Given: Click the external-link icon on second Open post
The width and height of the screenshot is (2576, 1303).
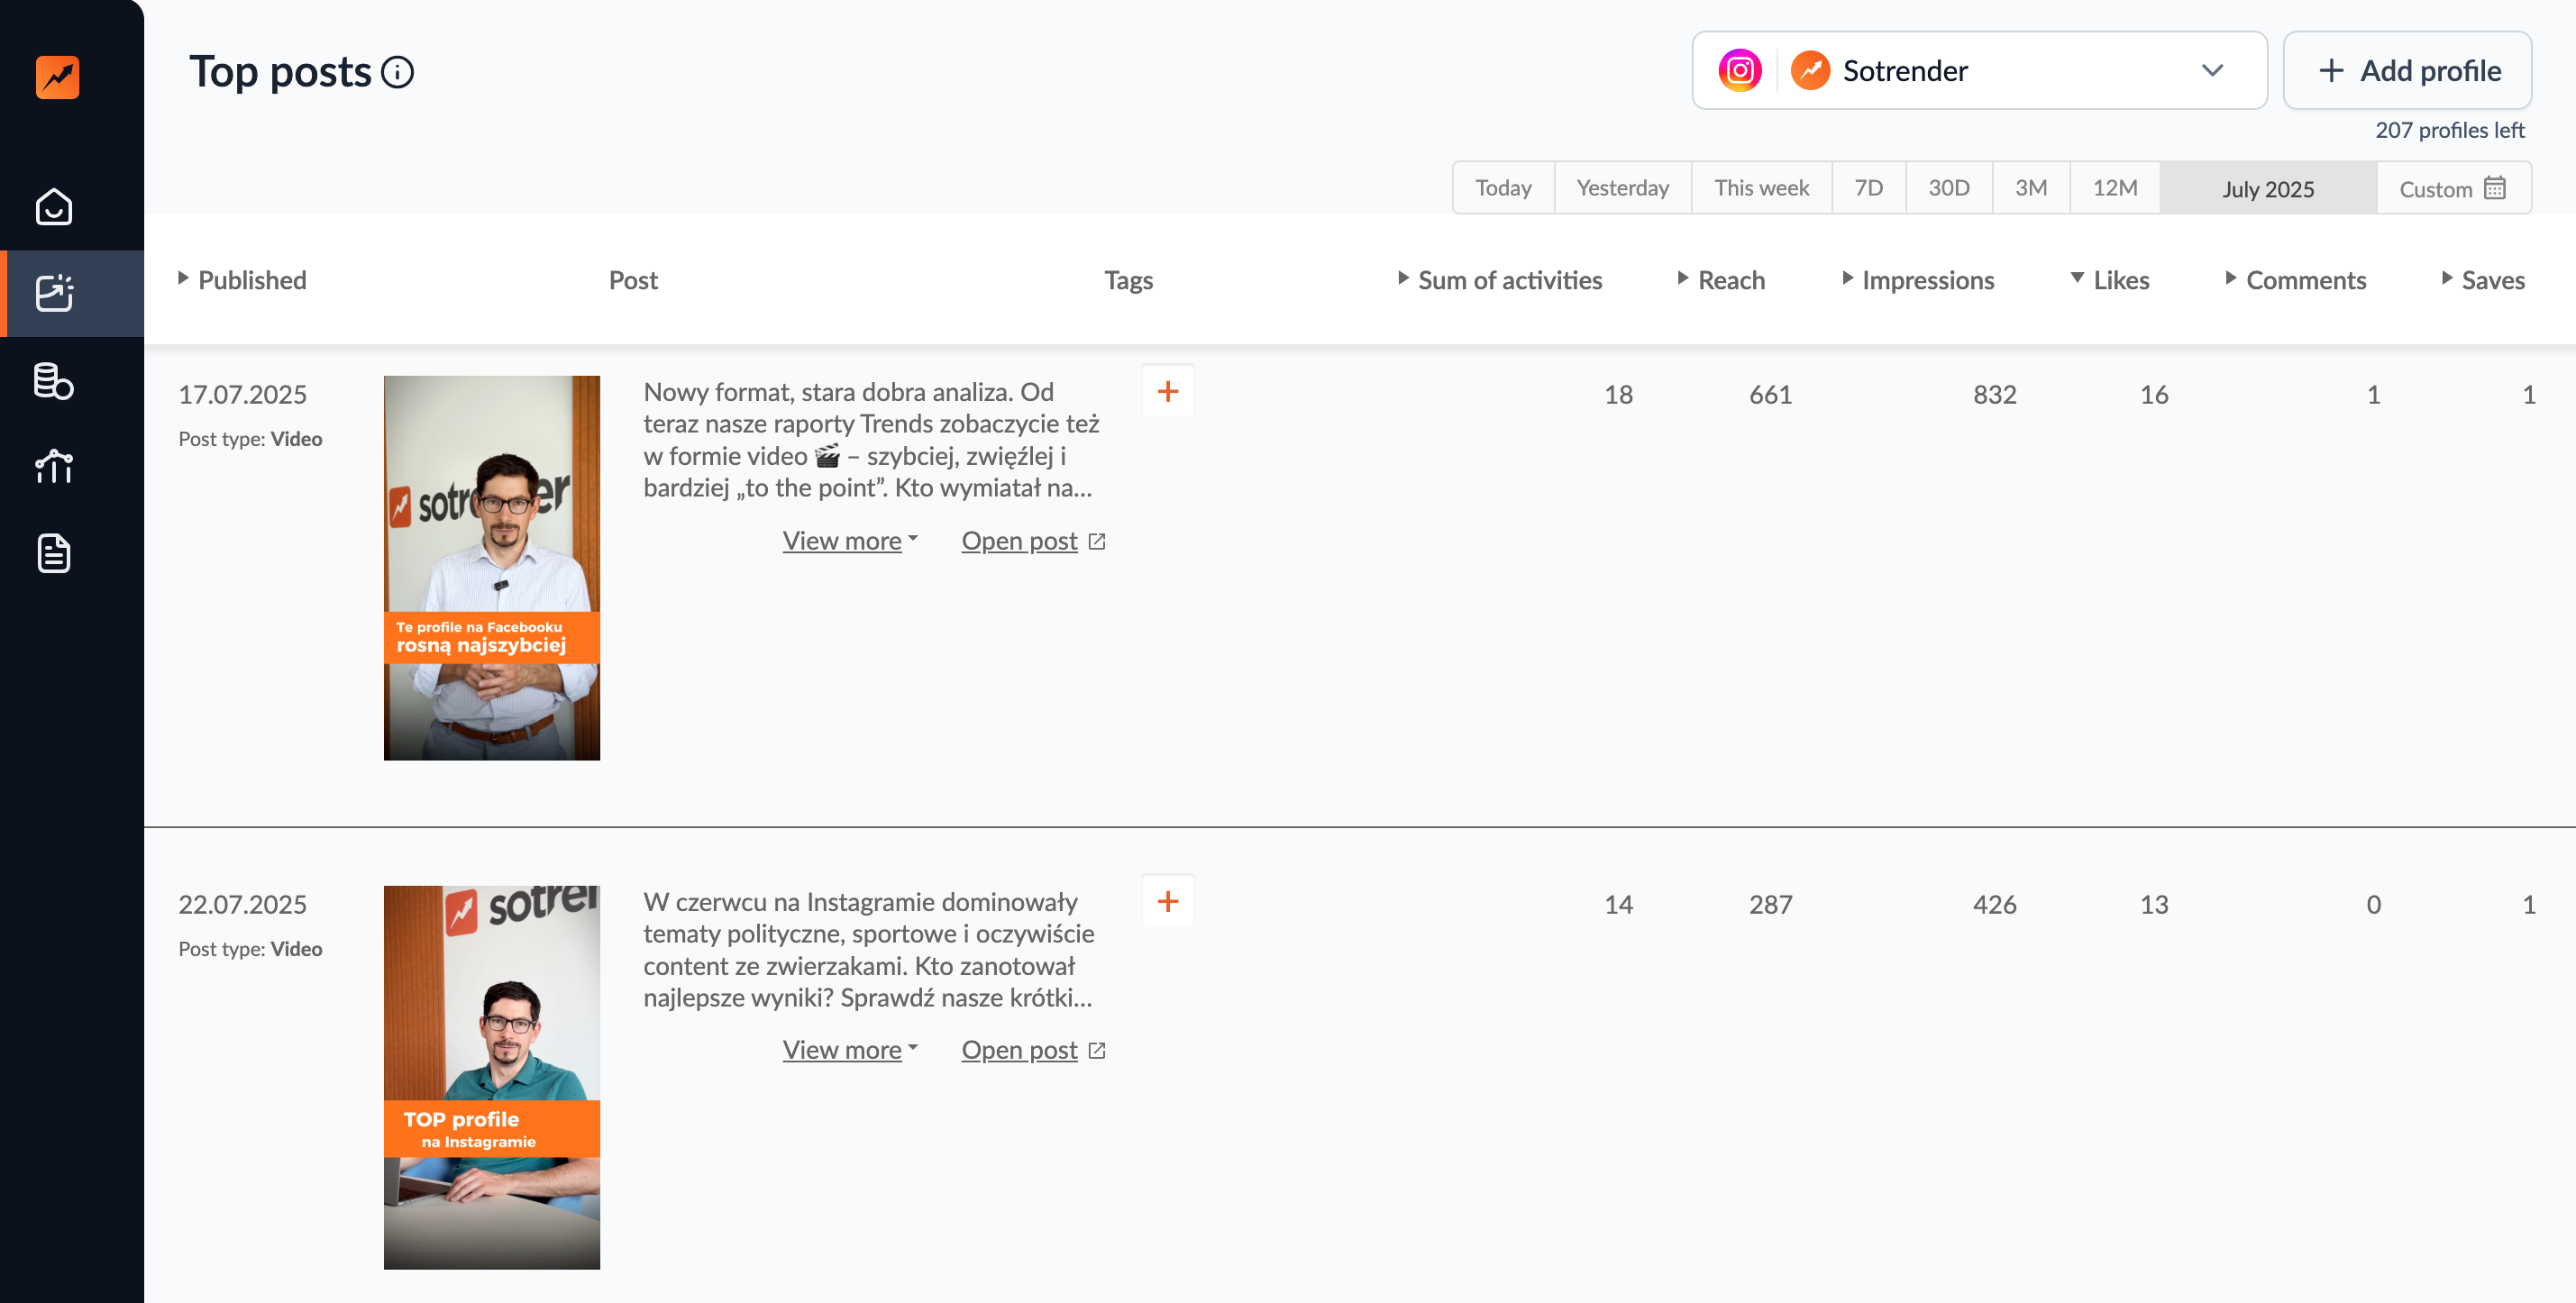Looking at the screenshot, I should pos(1097,1049).
